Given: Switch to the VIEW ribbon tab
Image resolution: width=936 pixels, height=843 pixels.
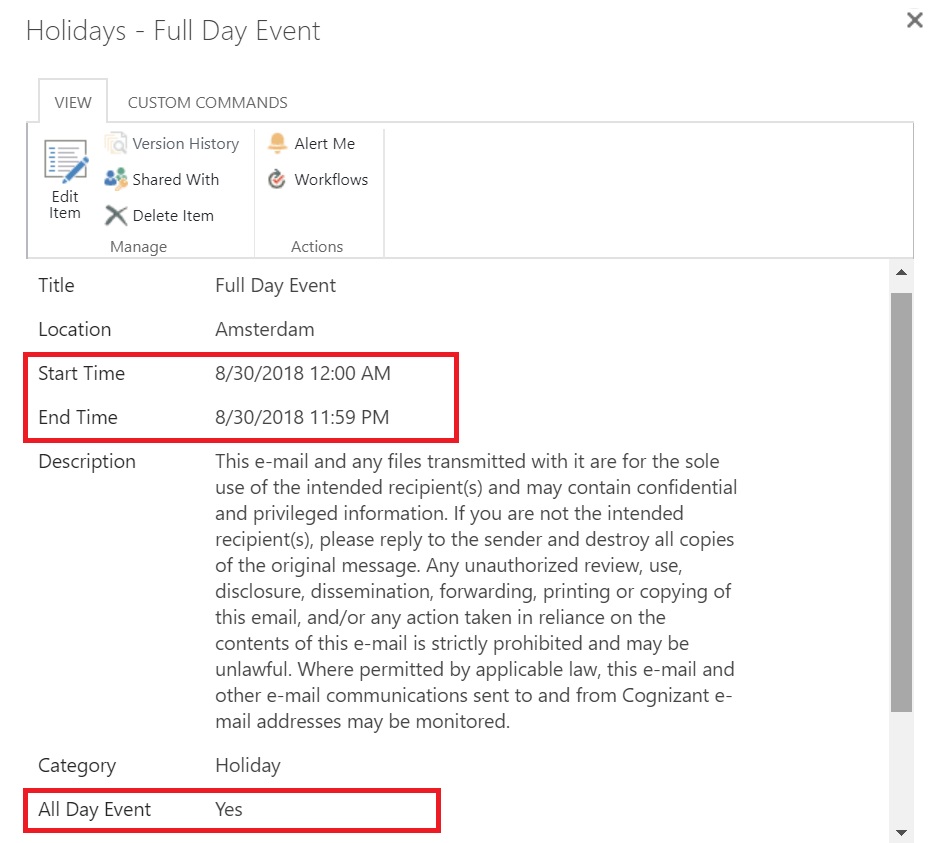Looking at the screenshot, I should click(73, 102).
